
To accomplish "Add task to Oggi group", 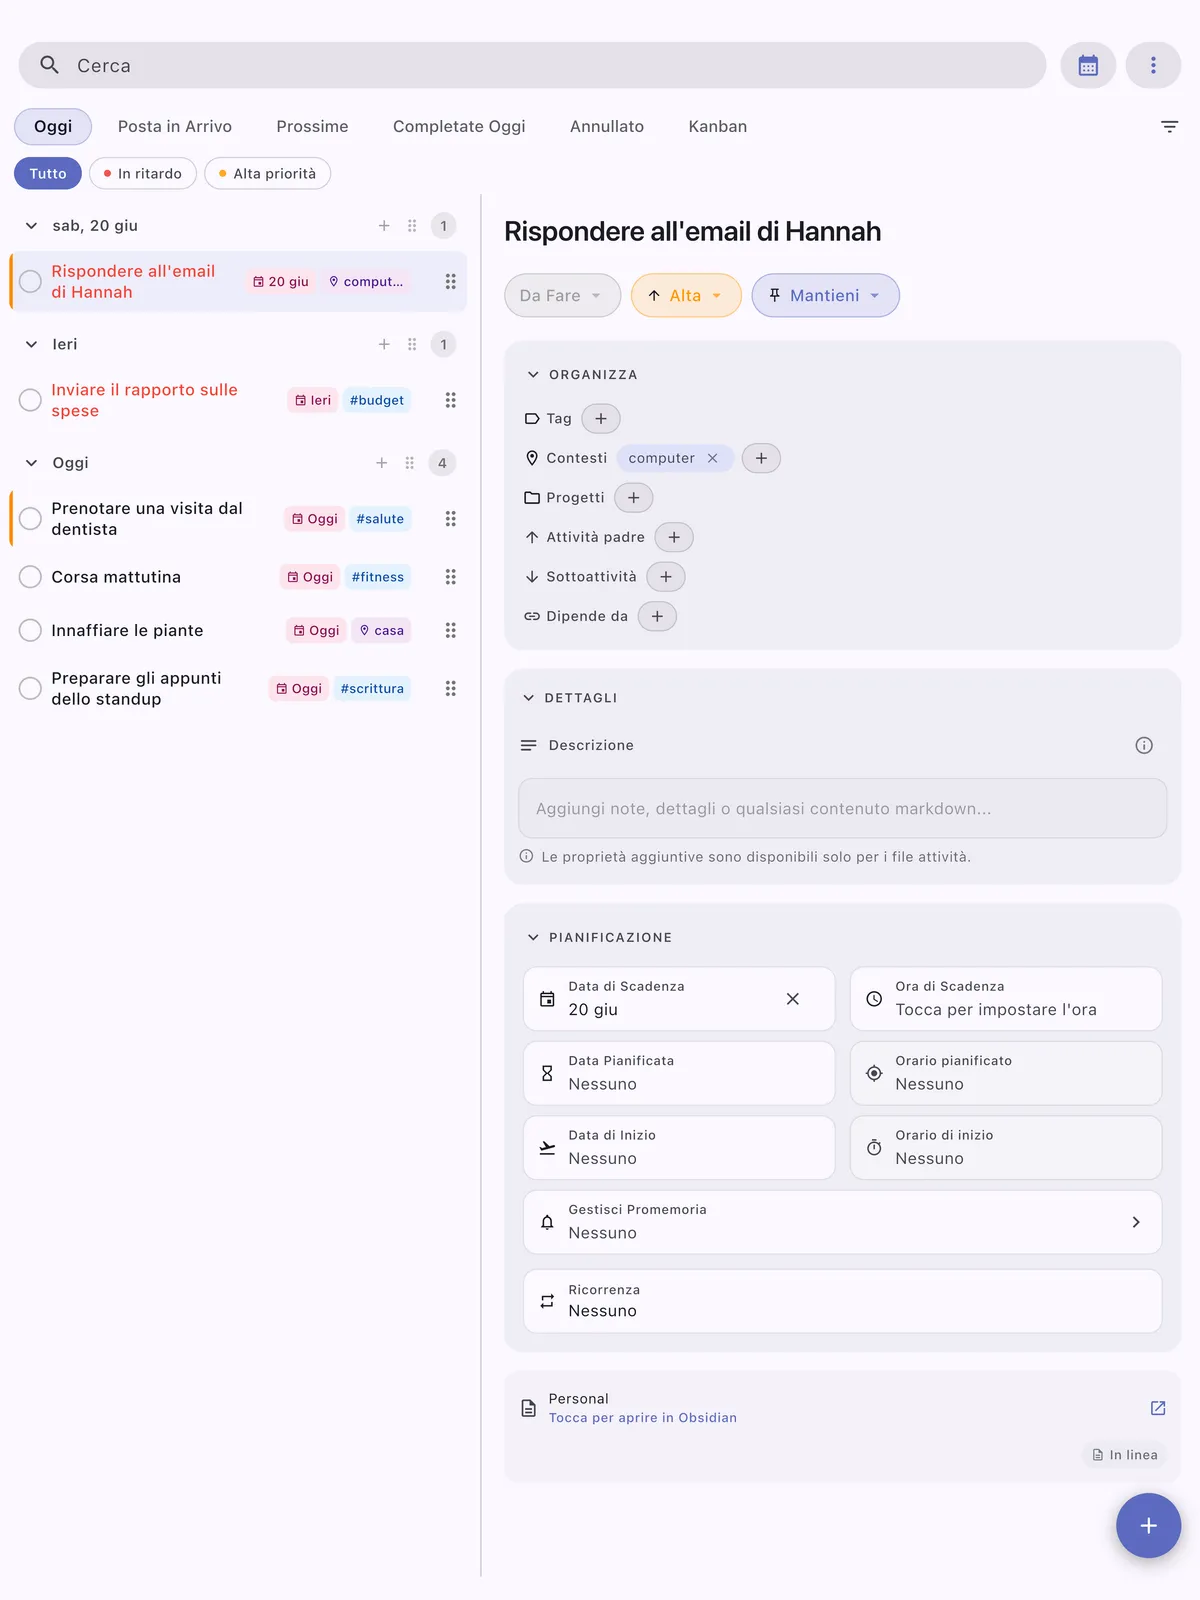I will click(381, 463).
